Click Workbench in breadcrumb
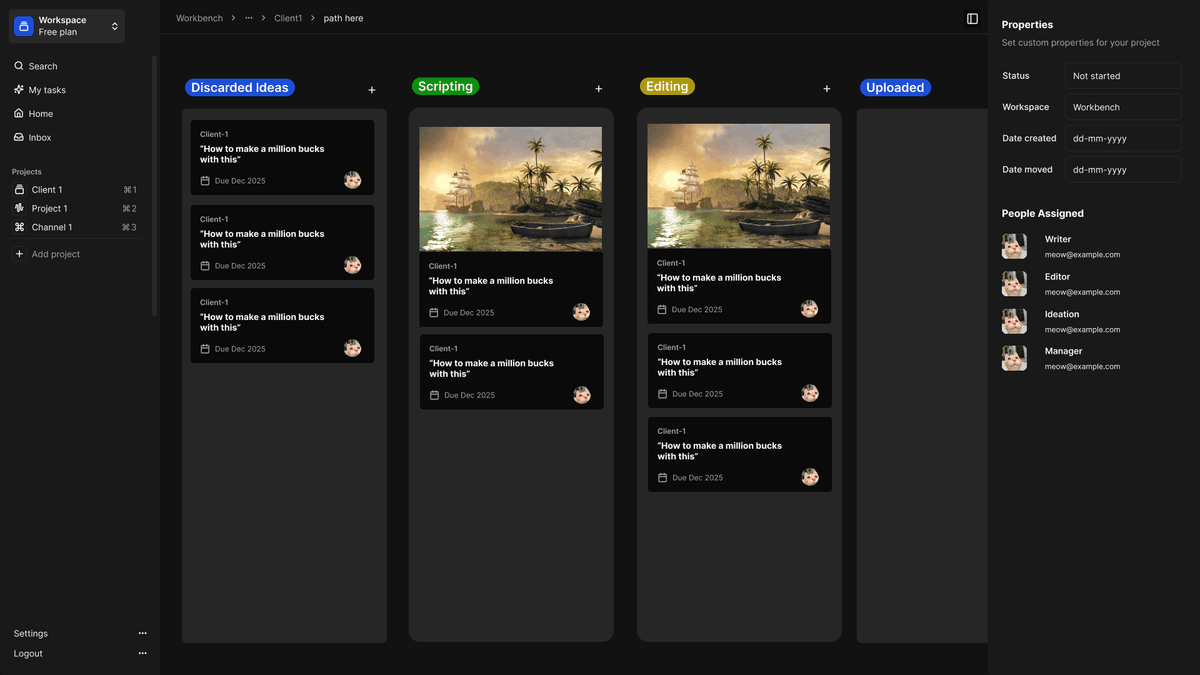This screenshot has width=1200, height=675. click(x=199, y=18)
